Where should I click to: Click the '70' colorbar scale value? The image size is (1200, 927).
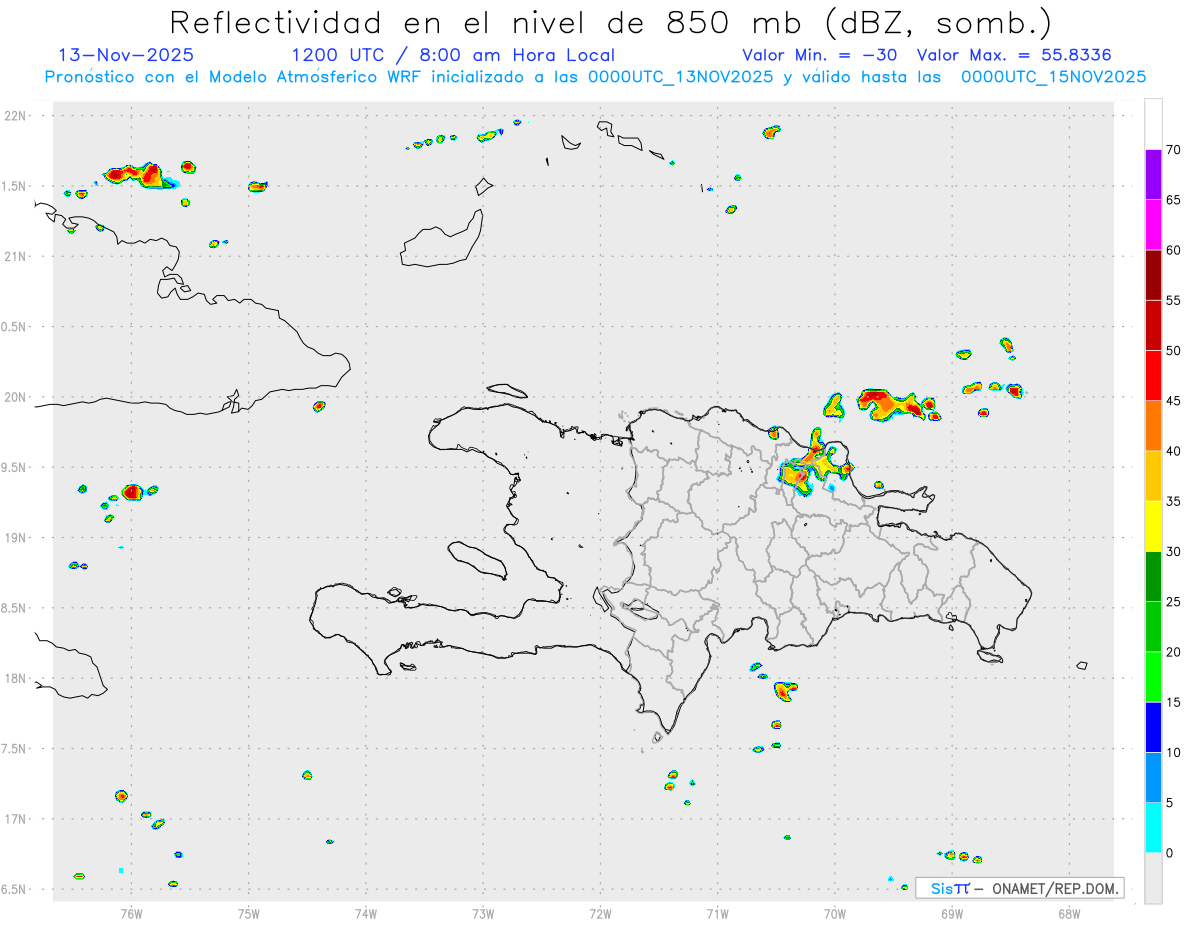1173,150
